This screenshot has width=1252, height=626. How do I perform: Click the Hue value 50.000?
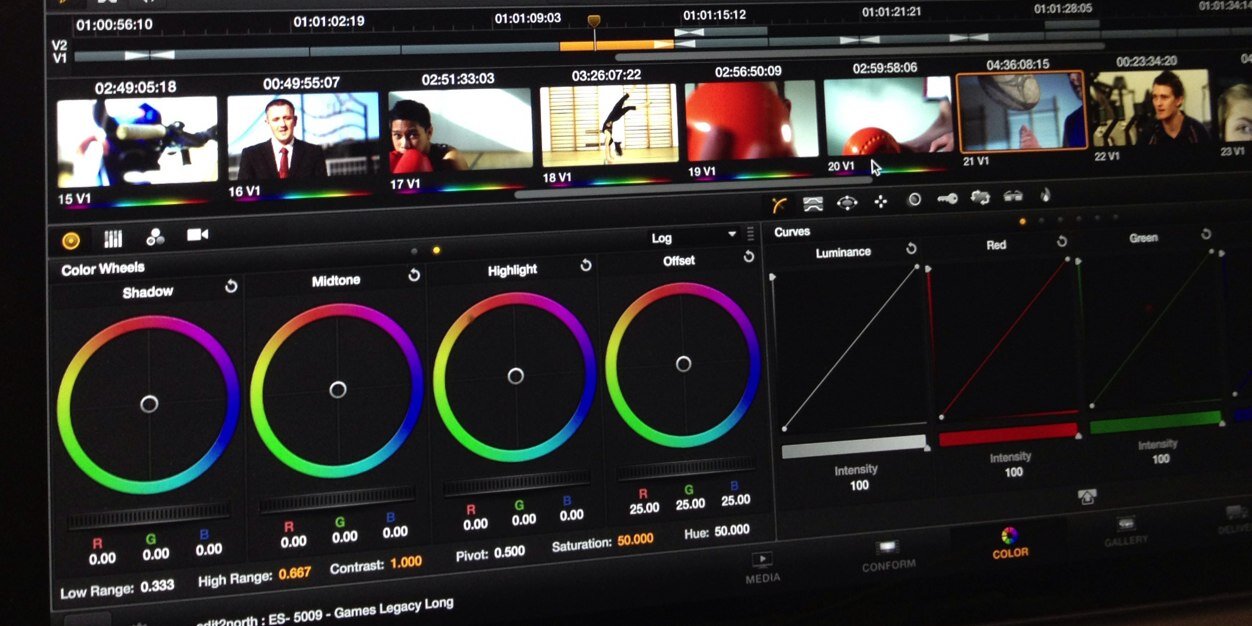[x=731, y=531]
